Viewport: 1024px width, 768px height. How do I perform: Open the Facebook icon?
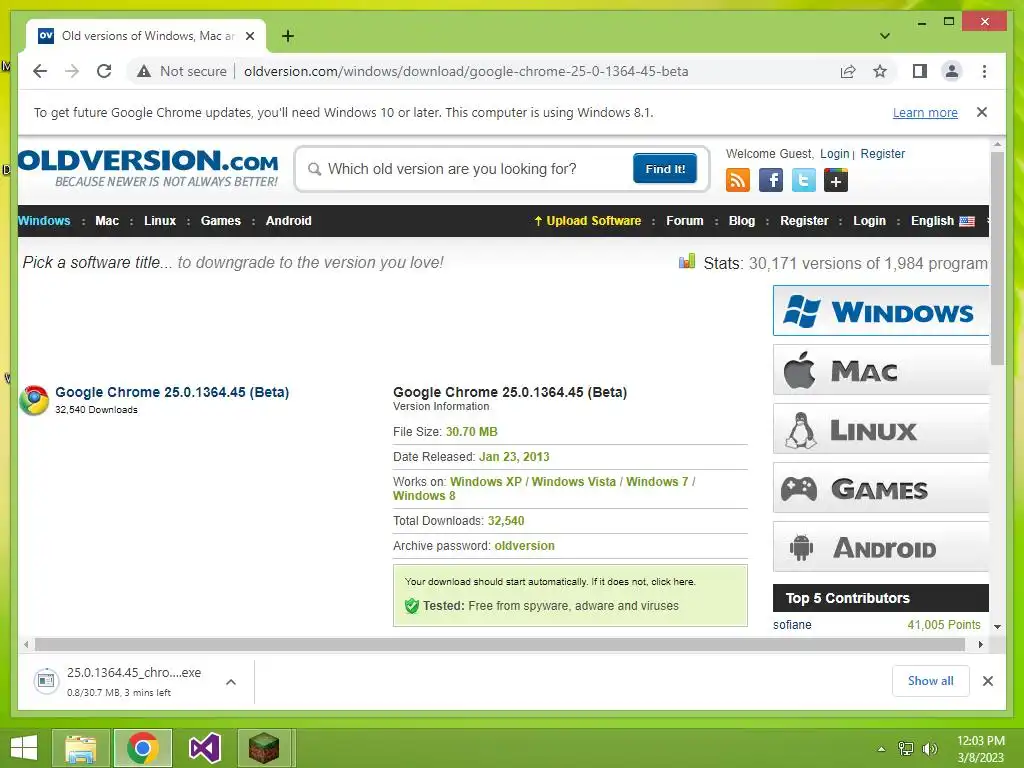771,180
